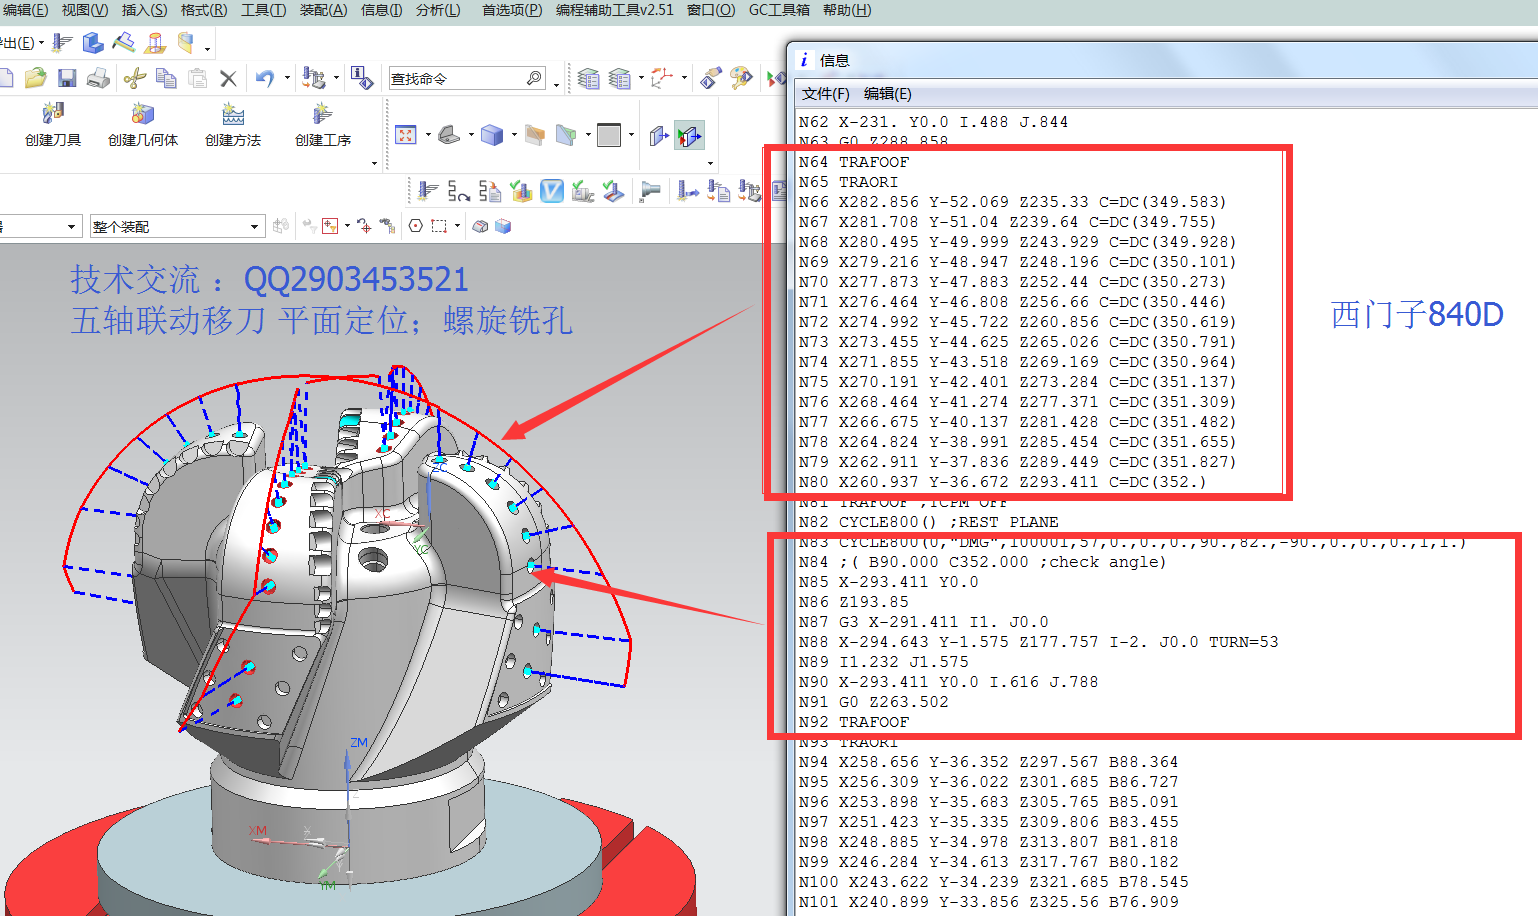Click the Fit view icon
Viewport: 1538px width, 916px height.
pyautogui.click(x=406, y=135)
